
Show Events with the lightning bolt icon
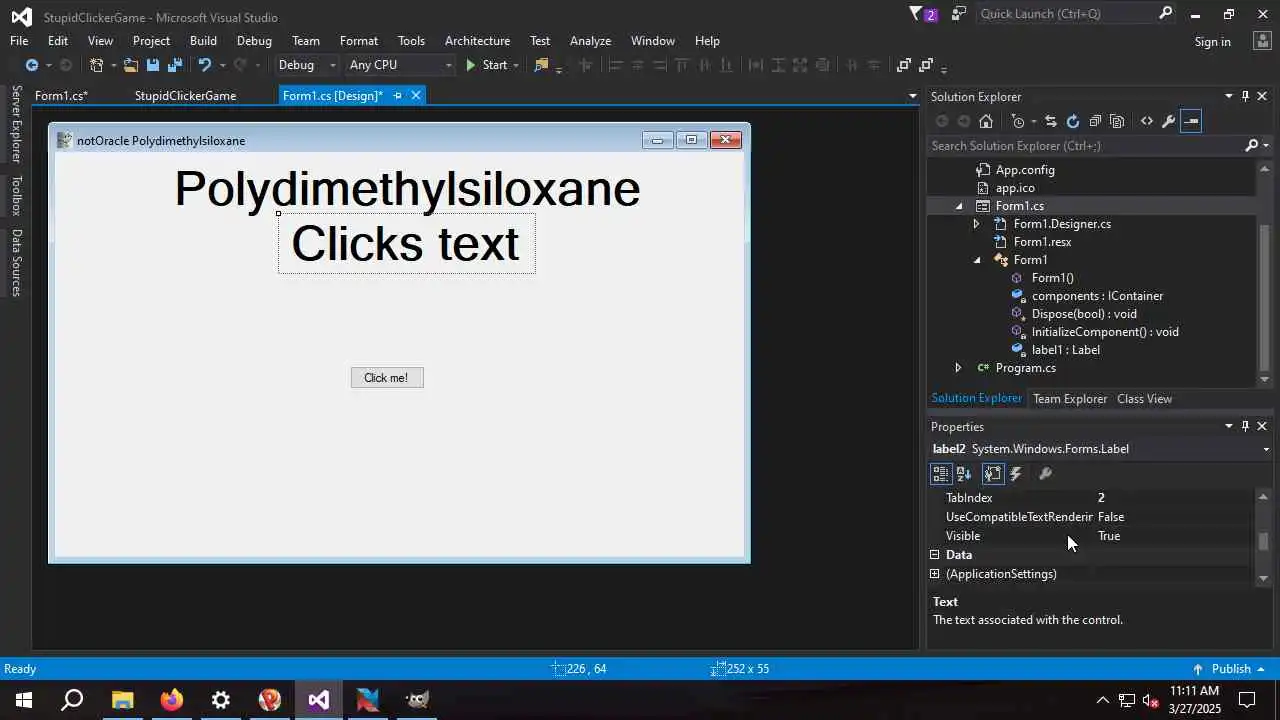click(x=1016, y=474)
